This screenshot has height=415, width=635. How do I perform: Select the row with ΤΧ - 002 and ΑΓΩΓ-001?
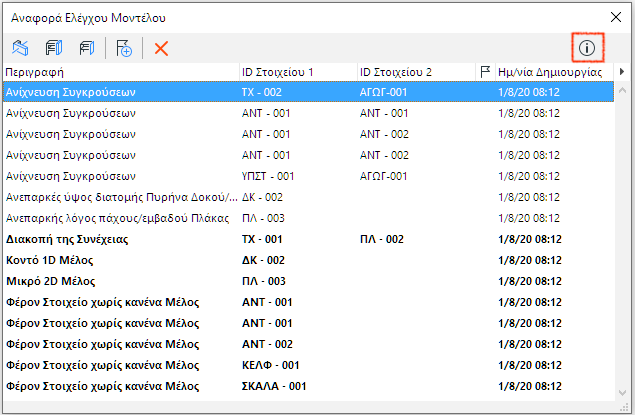pos(309,92)
